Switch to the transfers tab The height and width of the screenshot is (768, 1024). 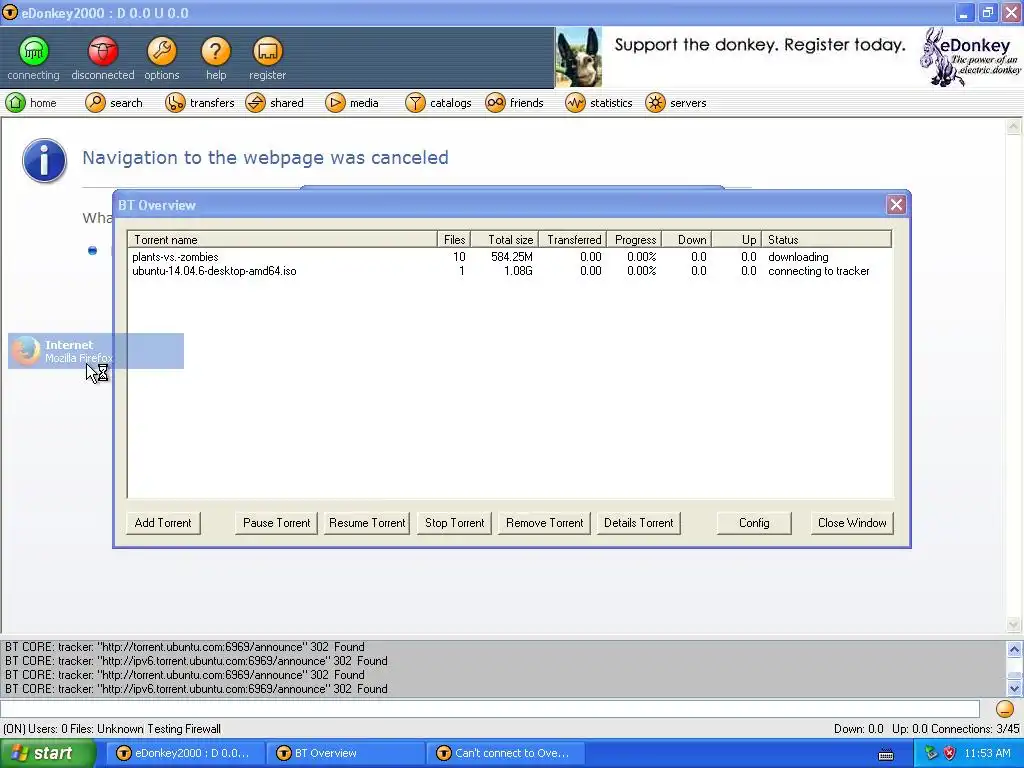pos(199,103)
